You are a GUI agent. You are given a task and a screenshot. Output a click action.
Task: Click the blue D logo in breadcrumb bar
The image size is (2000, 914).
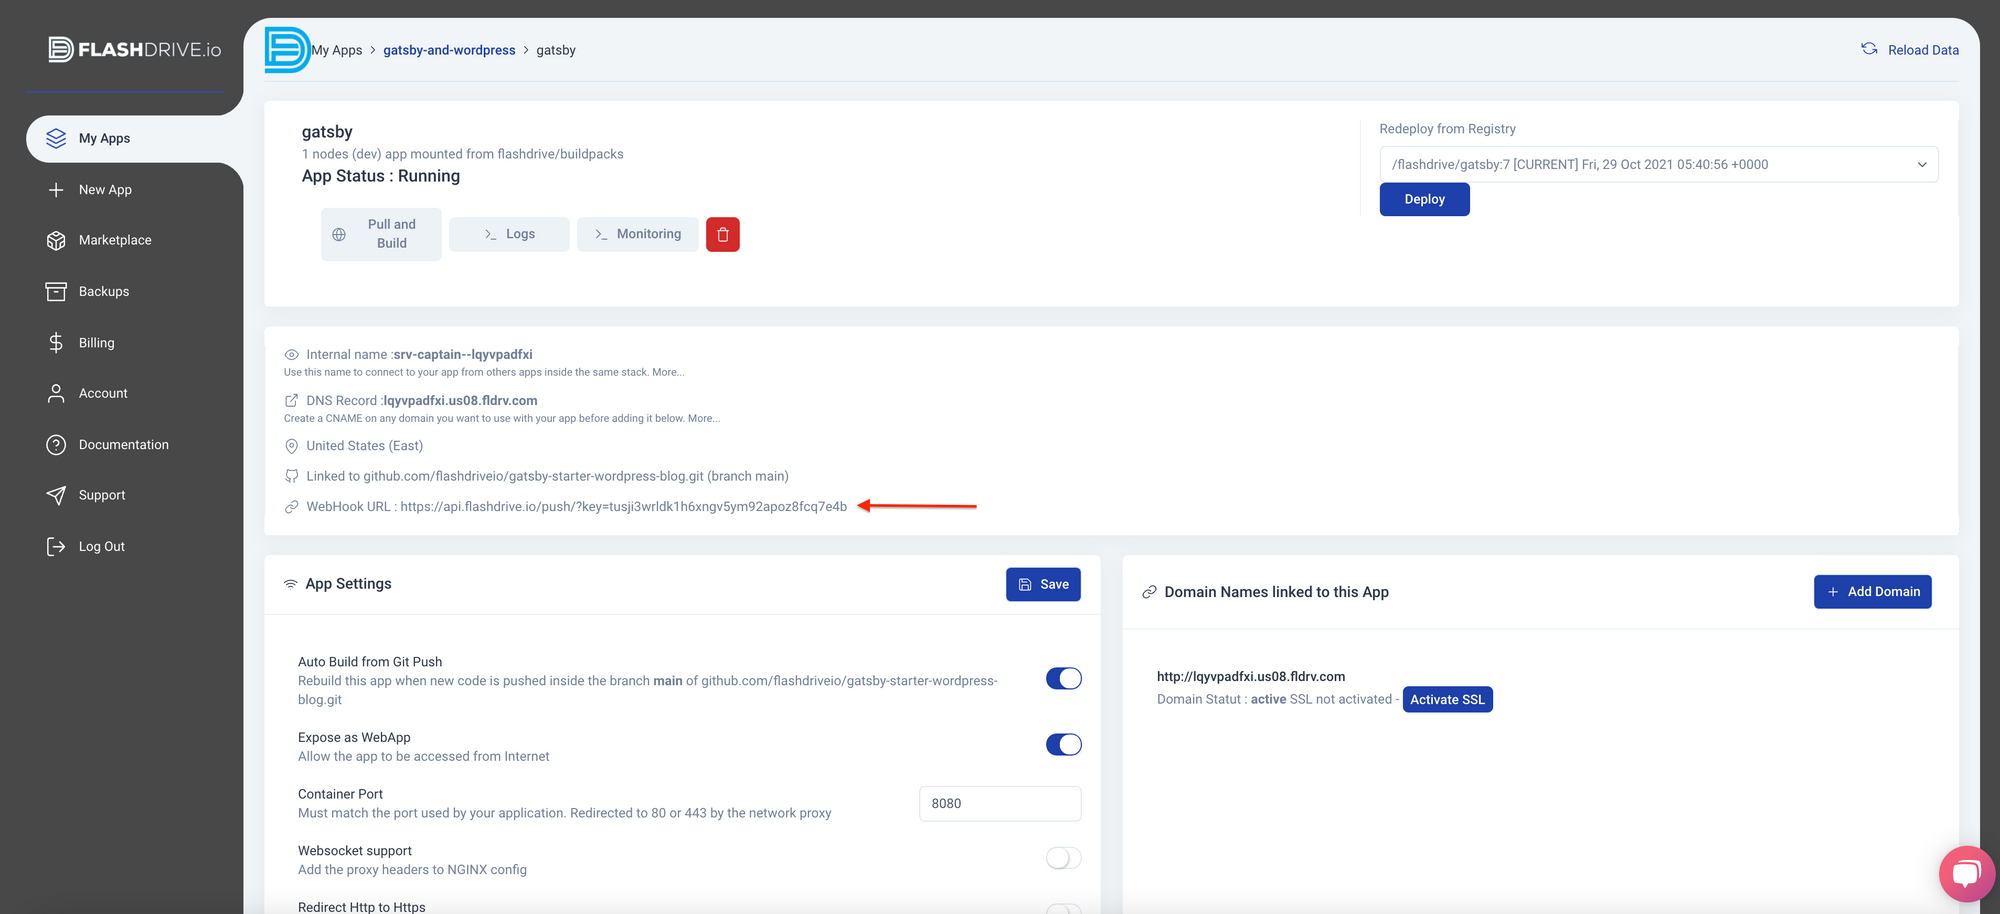287,50
